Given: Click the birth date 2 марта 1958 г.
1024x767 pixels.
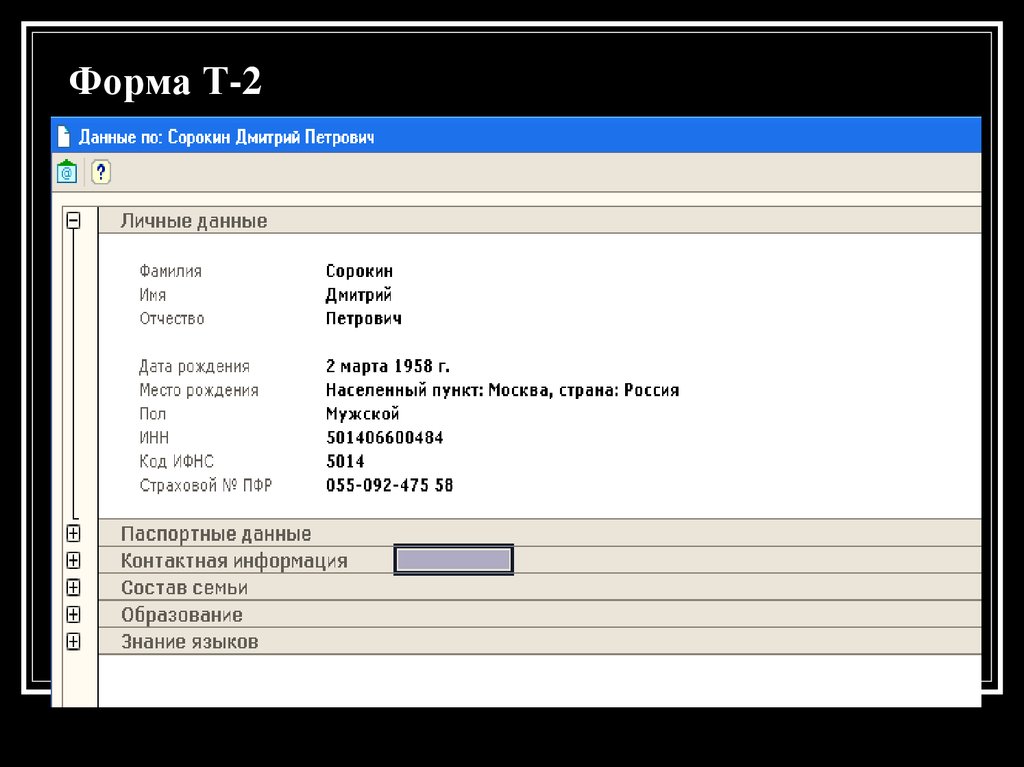Looking at the screenshot, I should (388, 365).
